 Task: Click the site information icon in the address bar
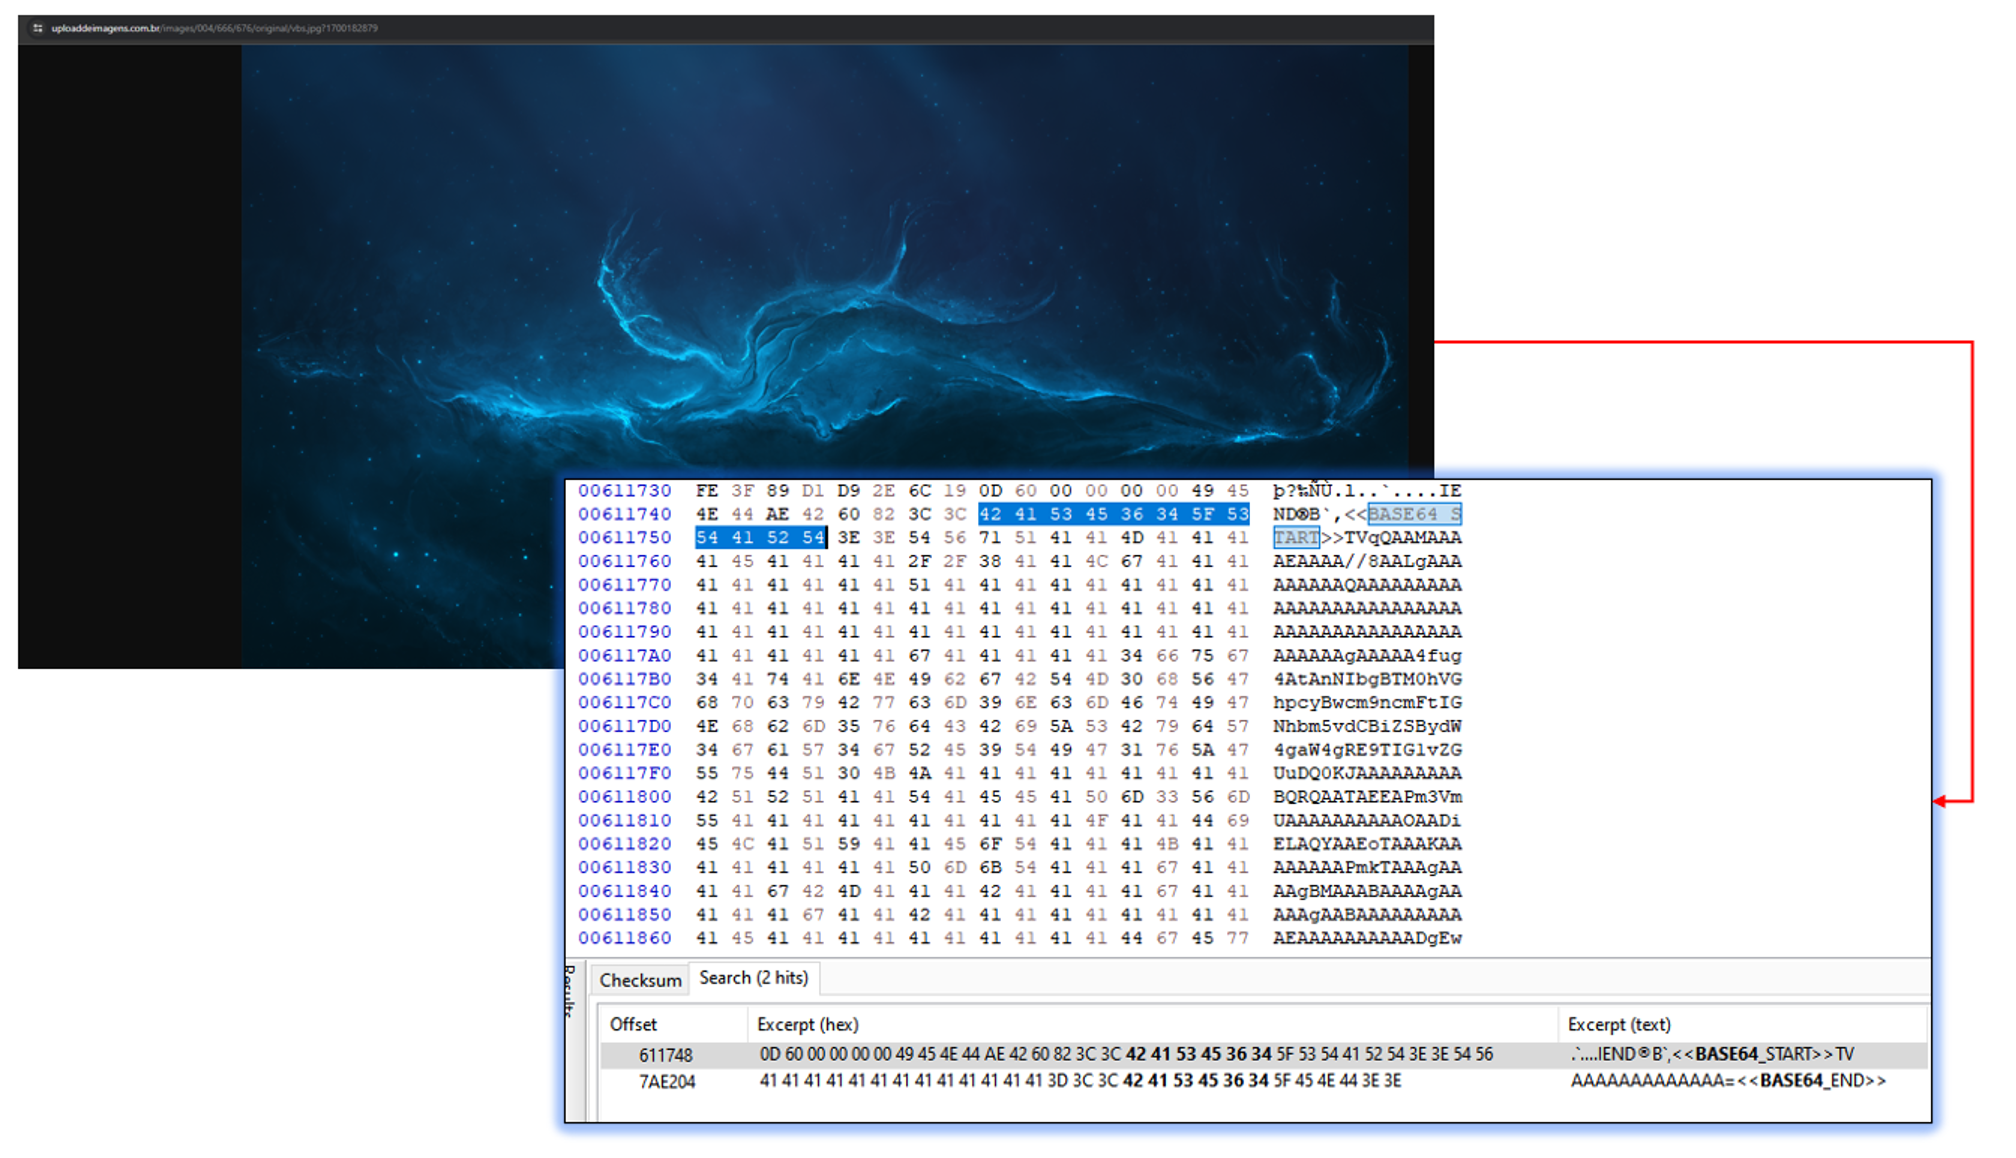[x=38, y=28]
